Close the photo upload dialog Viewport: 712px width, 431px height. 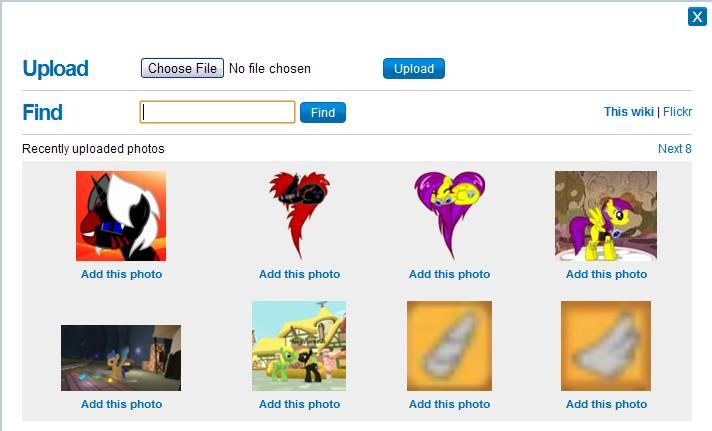pos(697,17)
